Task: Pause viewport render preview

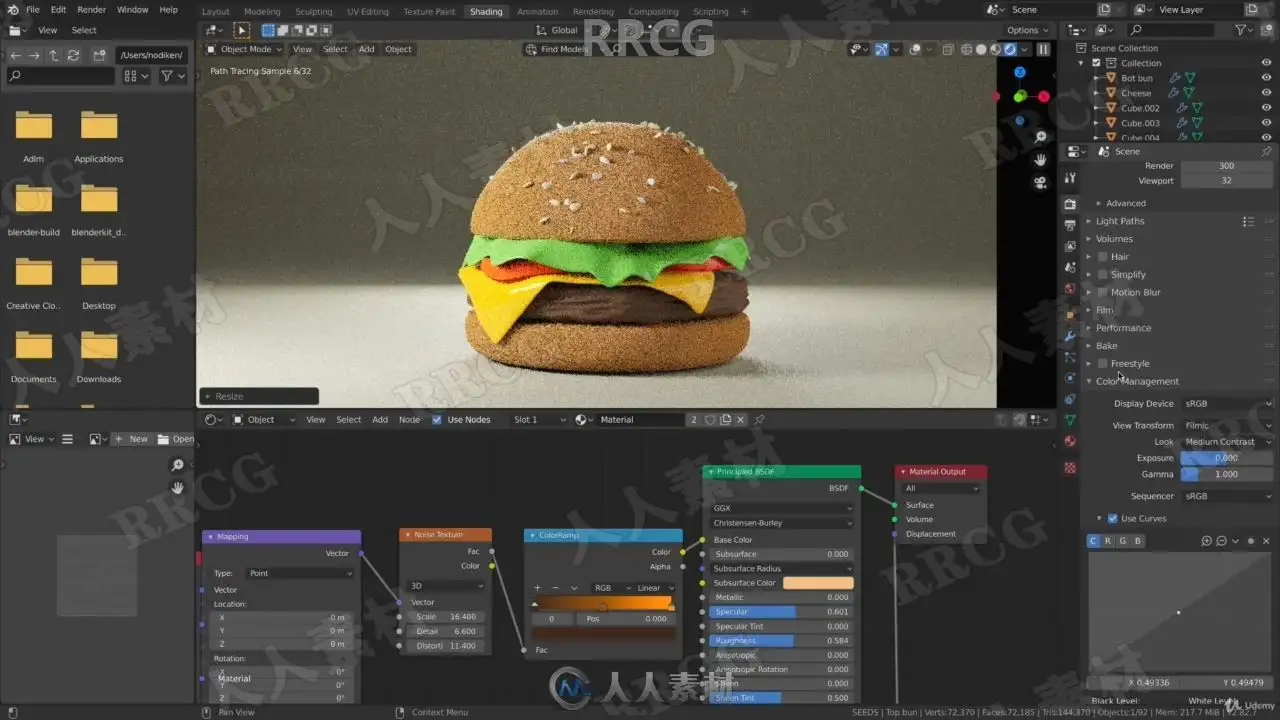Action: tap(1043, 49)
